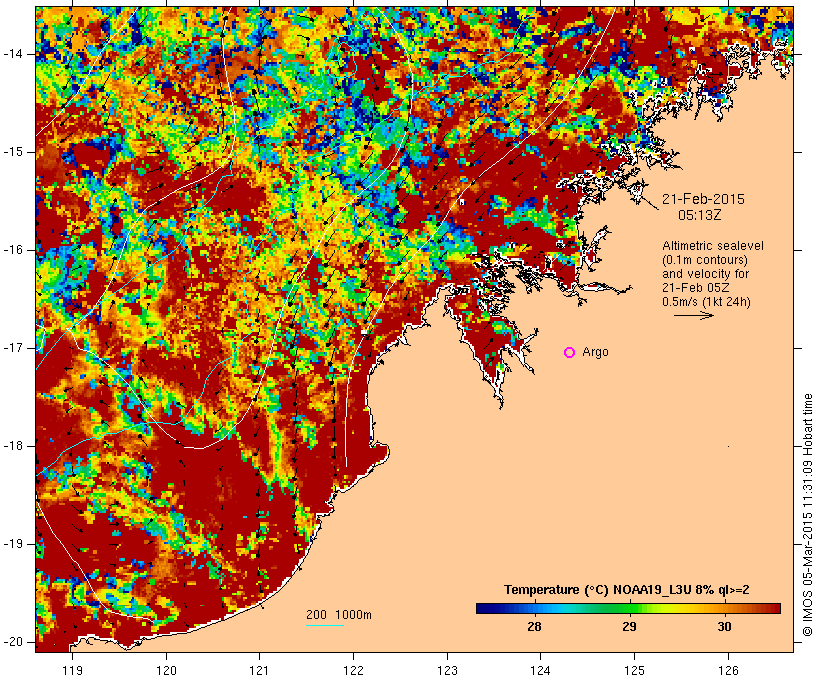The image size is (820, 680).
Task: Click the '0.5m/s (1kt 24h)' velocity label
Action: [x=706, y=302]
